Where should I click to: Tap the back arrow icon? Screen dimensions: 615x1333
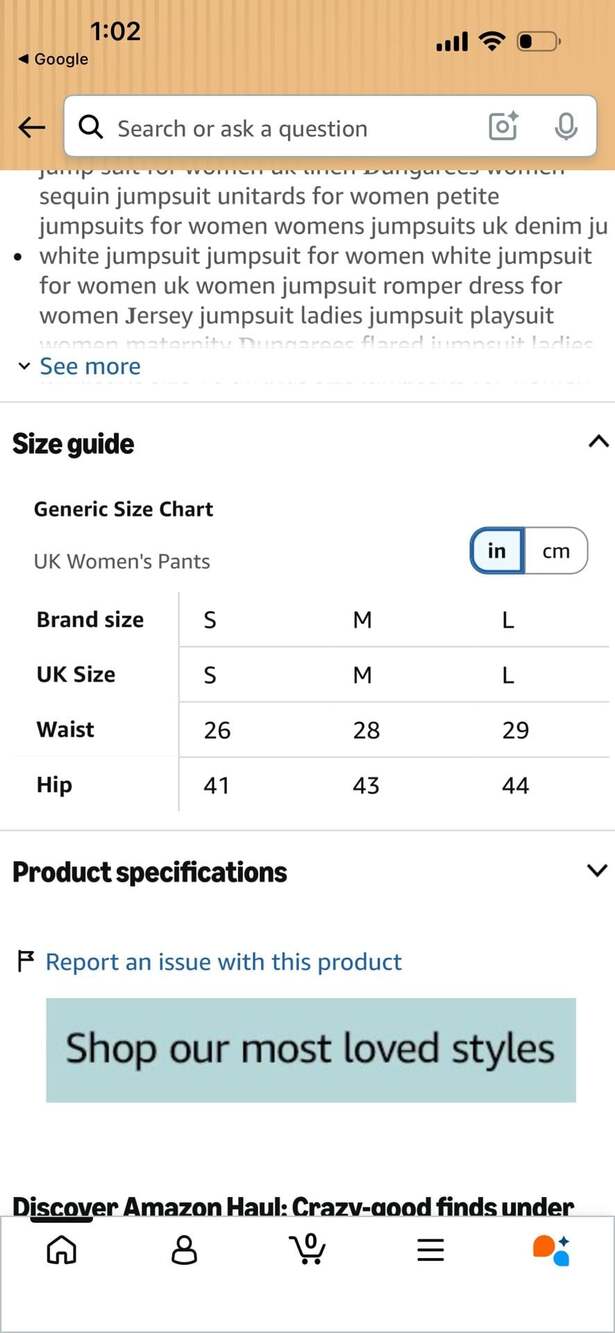[32, 127]
